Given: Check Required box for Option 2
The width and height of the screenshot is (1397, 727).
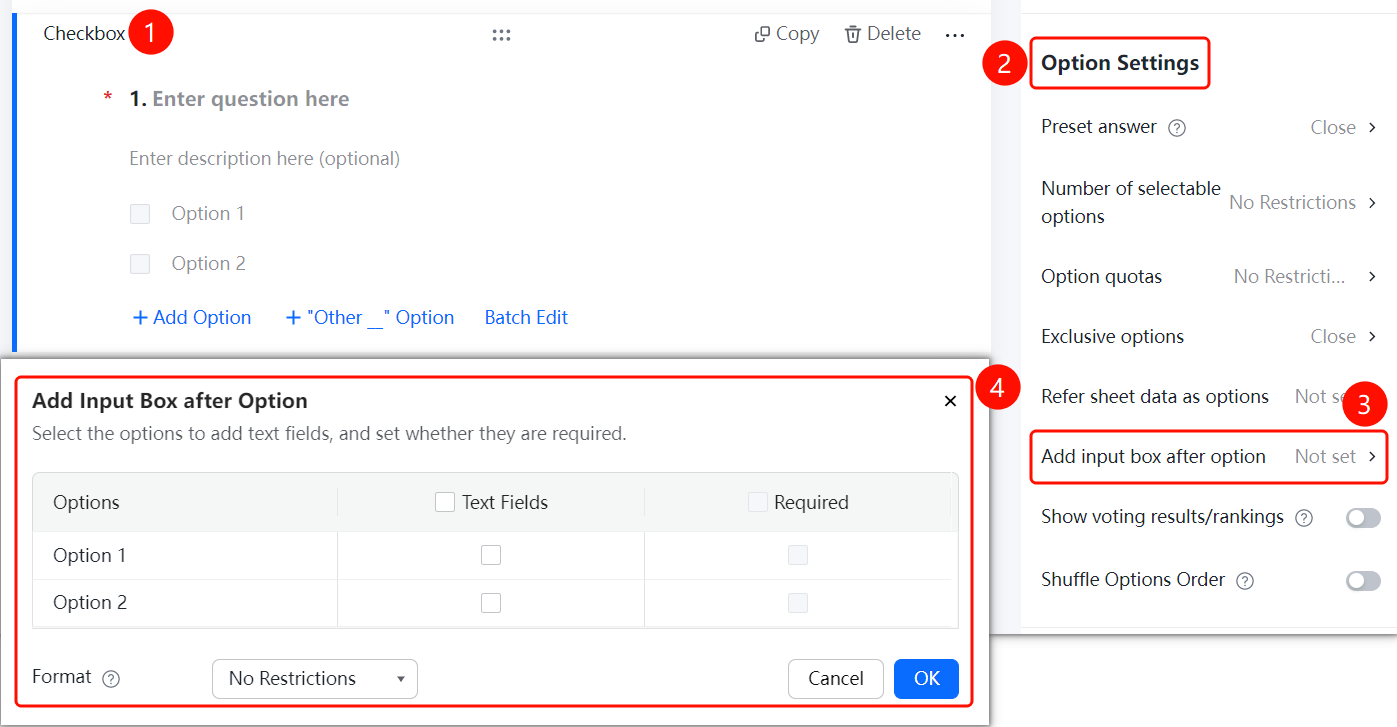Looking at the screenshot, I should pos(798,603).
